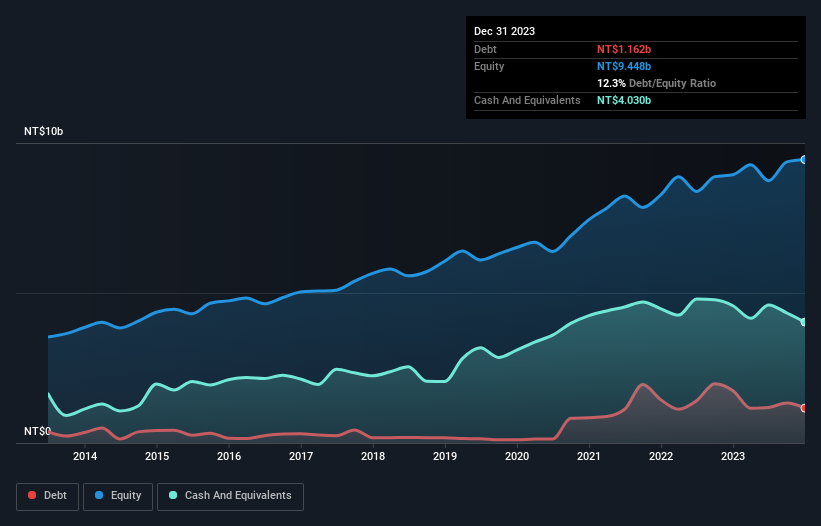
Task: Click Cash And Equivalents label in tooltip
Action: click(x=527, y=100)
